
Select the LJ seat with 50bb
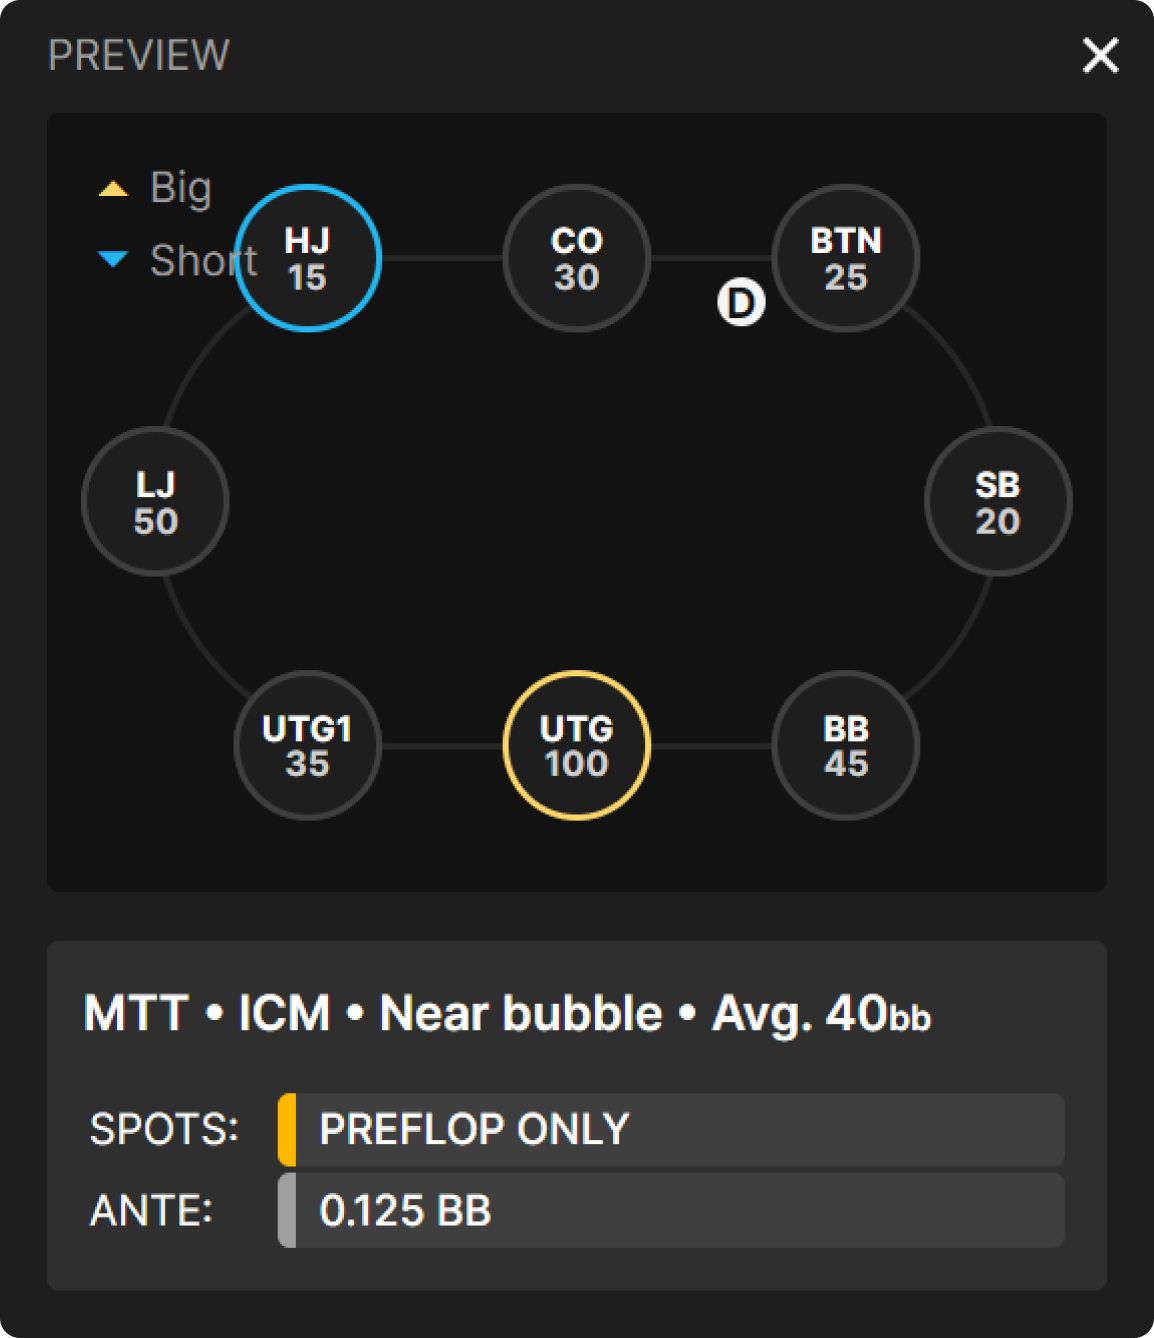(156, 501)
